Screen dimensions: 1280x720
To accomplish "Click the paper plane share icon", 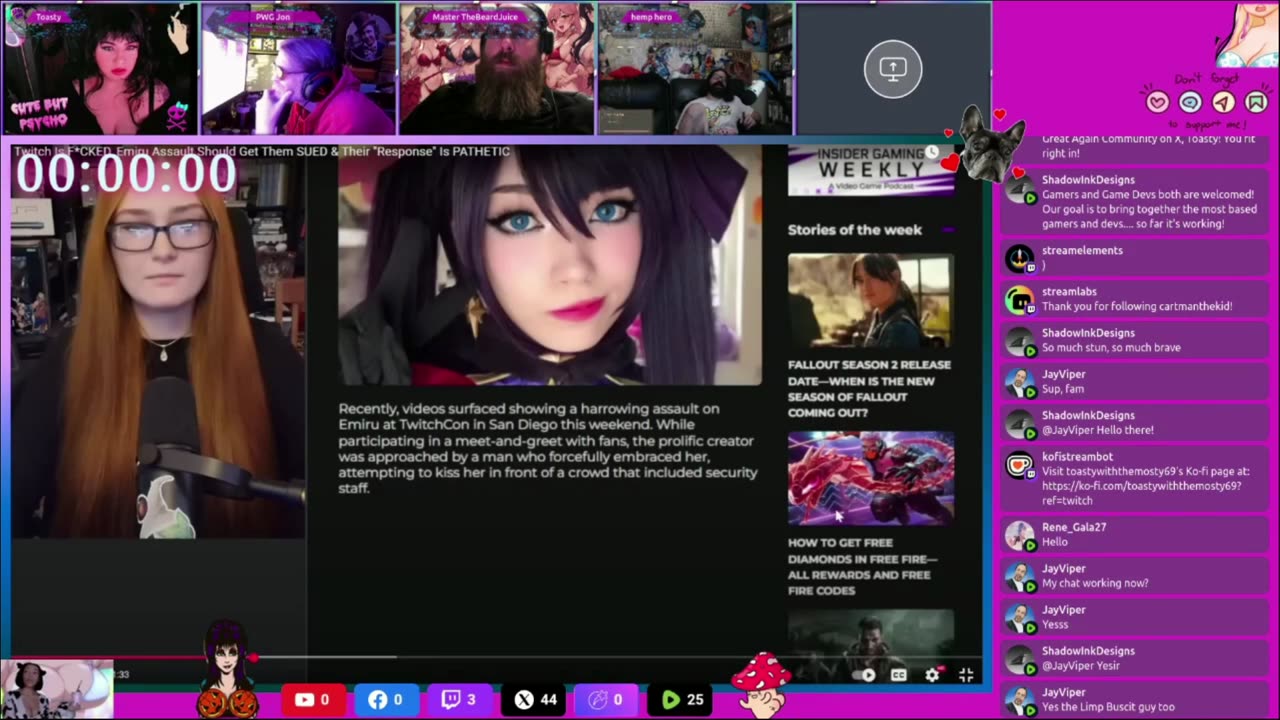I will [1223, 102].
